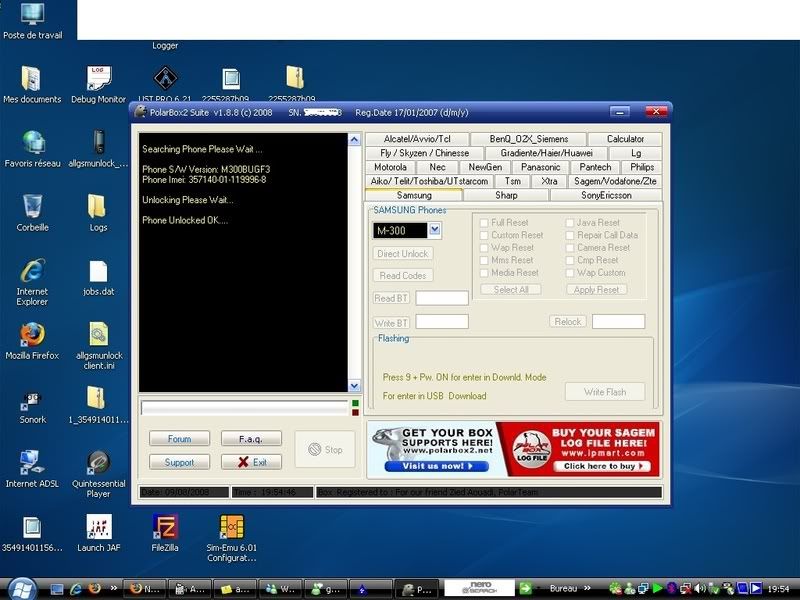Launch the JAF desktop shortcut
The height and width of the screenshot is (600, 800).
click(98, 533)
